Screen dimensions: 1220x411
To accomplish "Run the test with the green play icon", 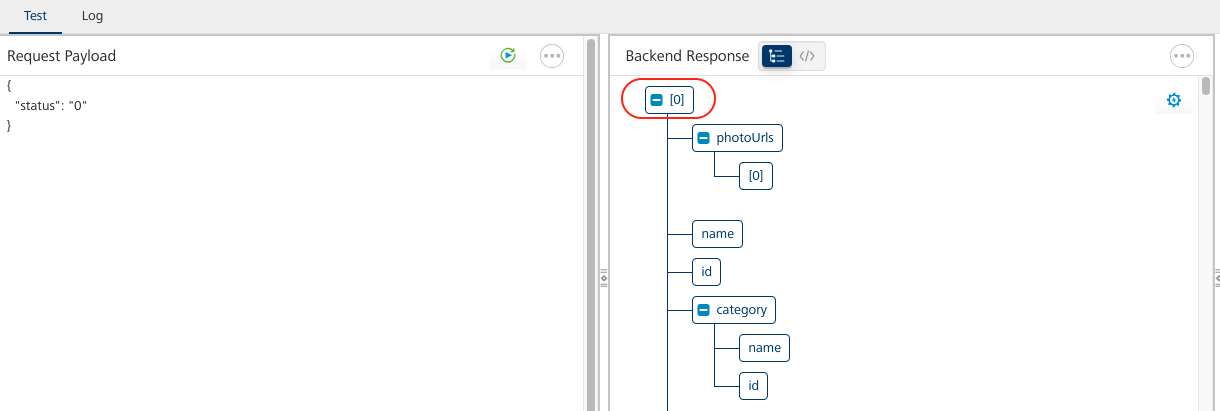I will [508, 56].
